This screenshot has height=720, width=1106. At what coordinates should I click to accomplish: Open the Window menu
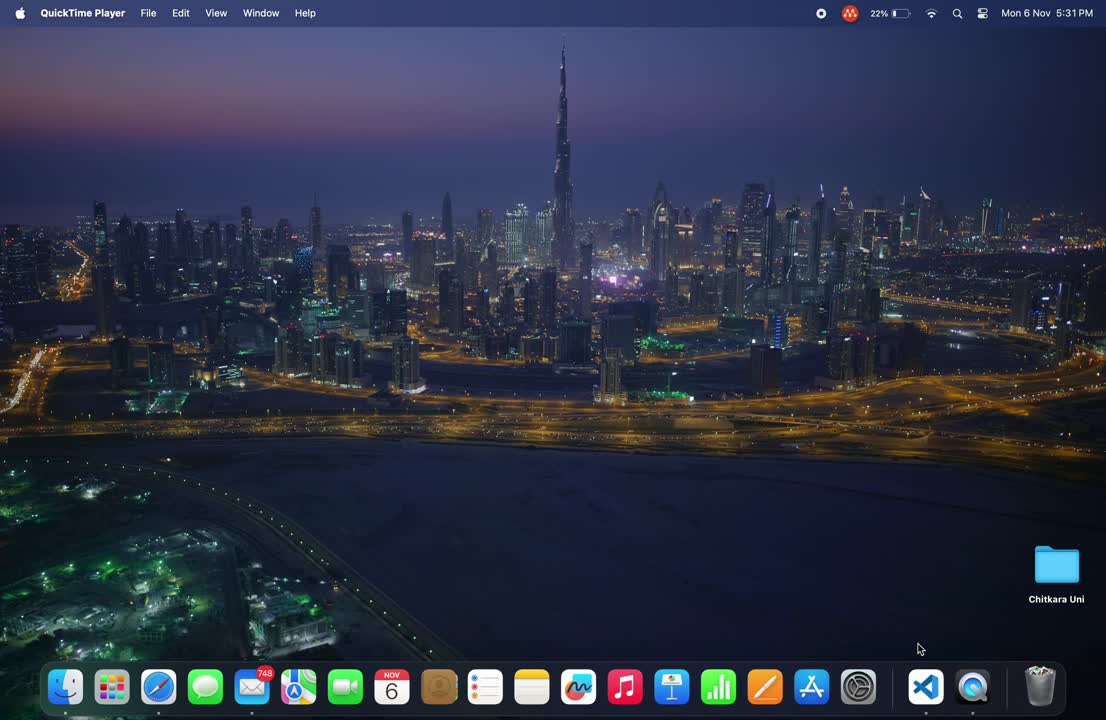[261, 13]
